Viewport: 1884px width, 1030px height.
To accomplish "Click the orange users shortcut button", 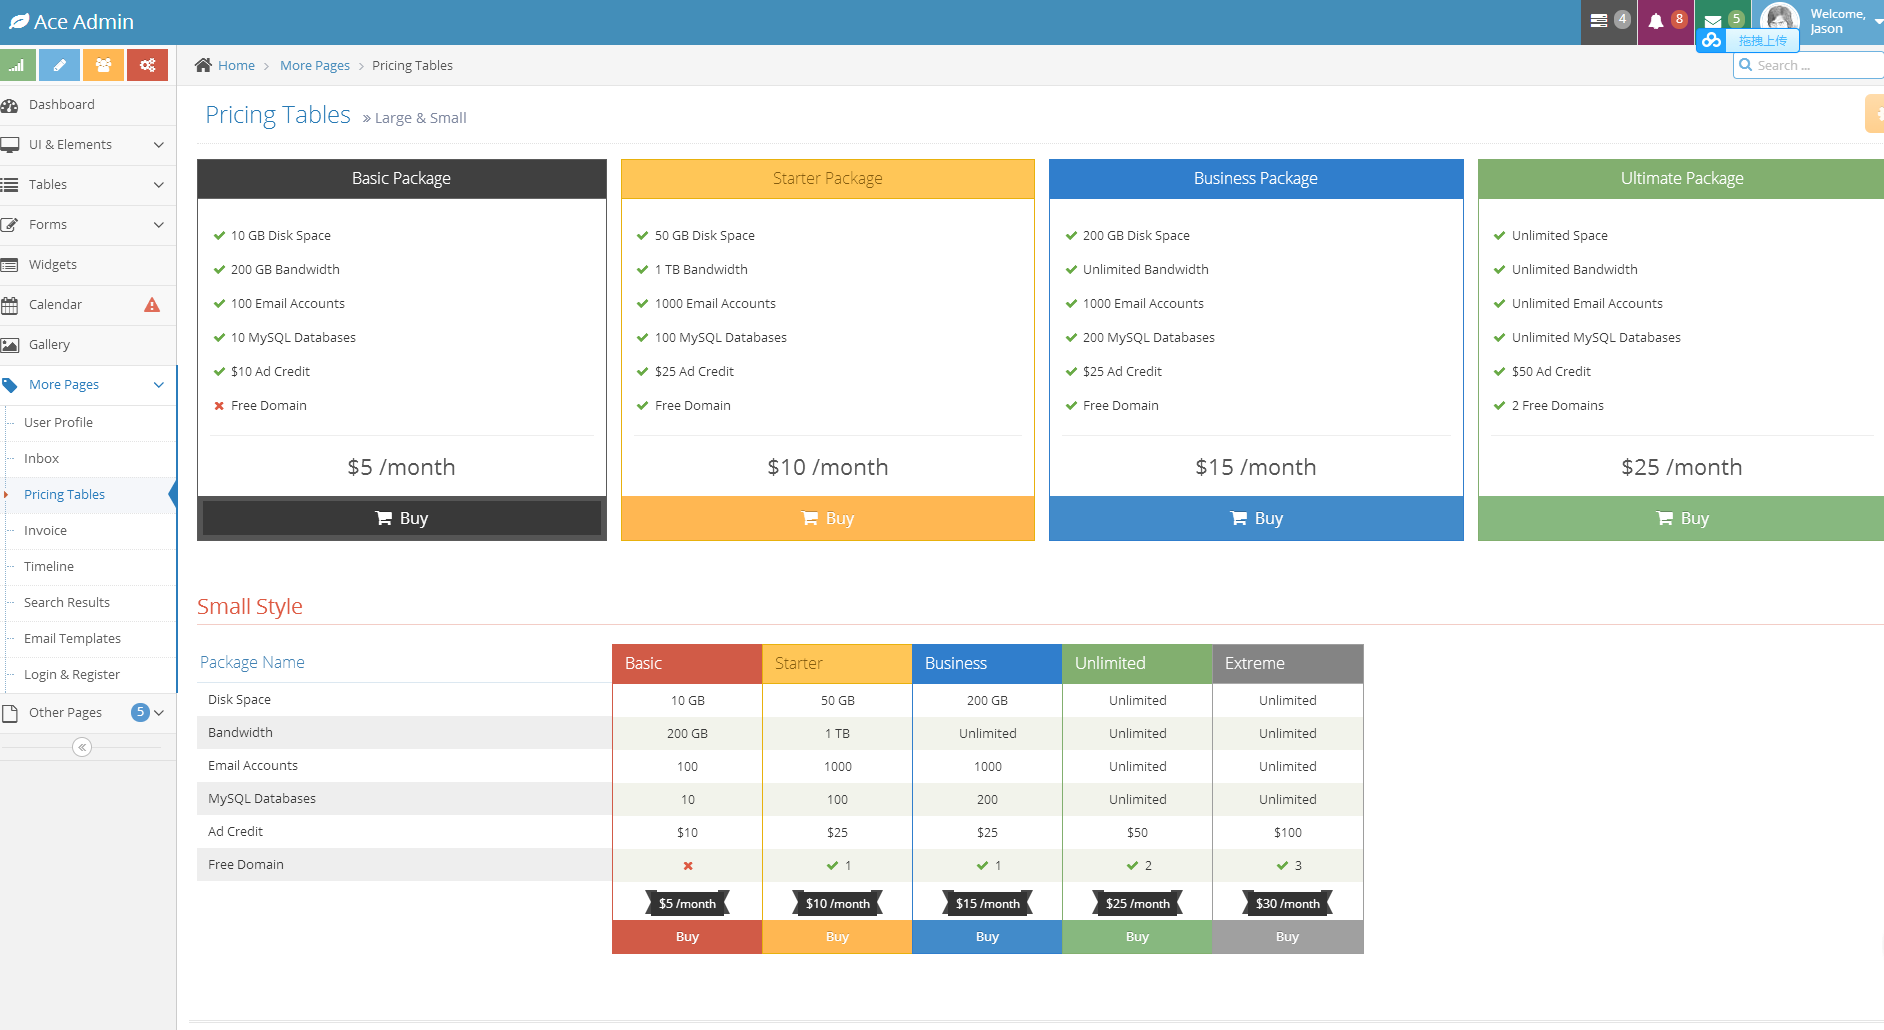I will (x=103, y=65).
